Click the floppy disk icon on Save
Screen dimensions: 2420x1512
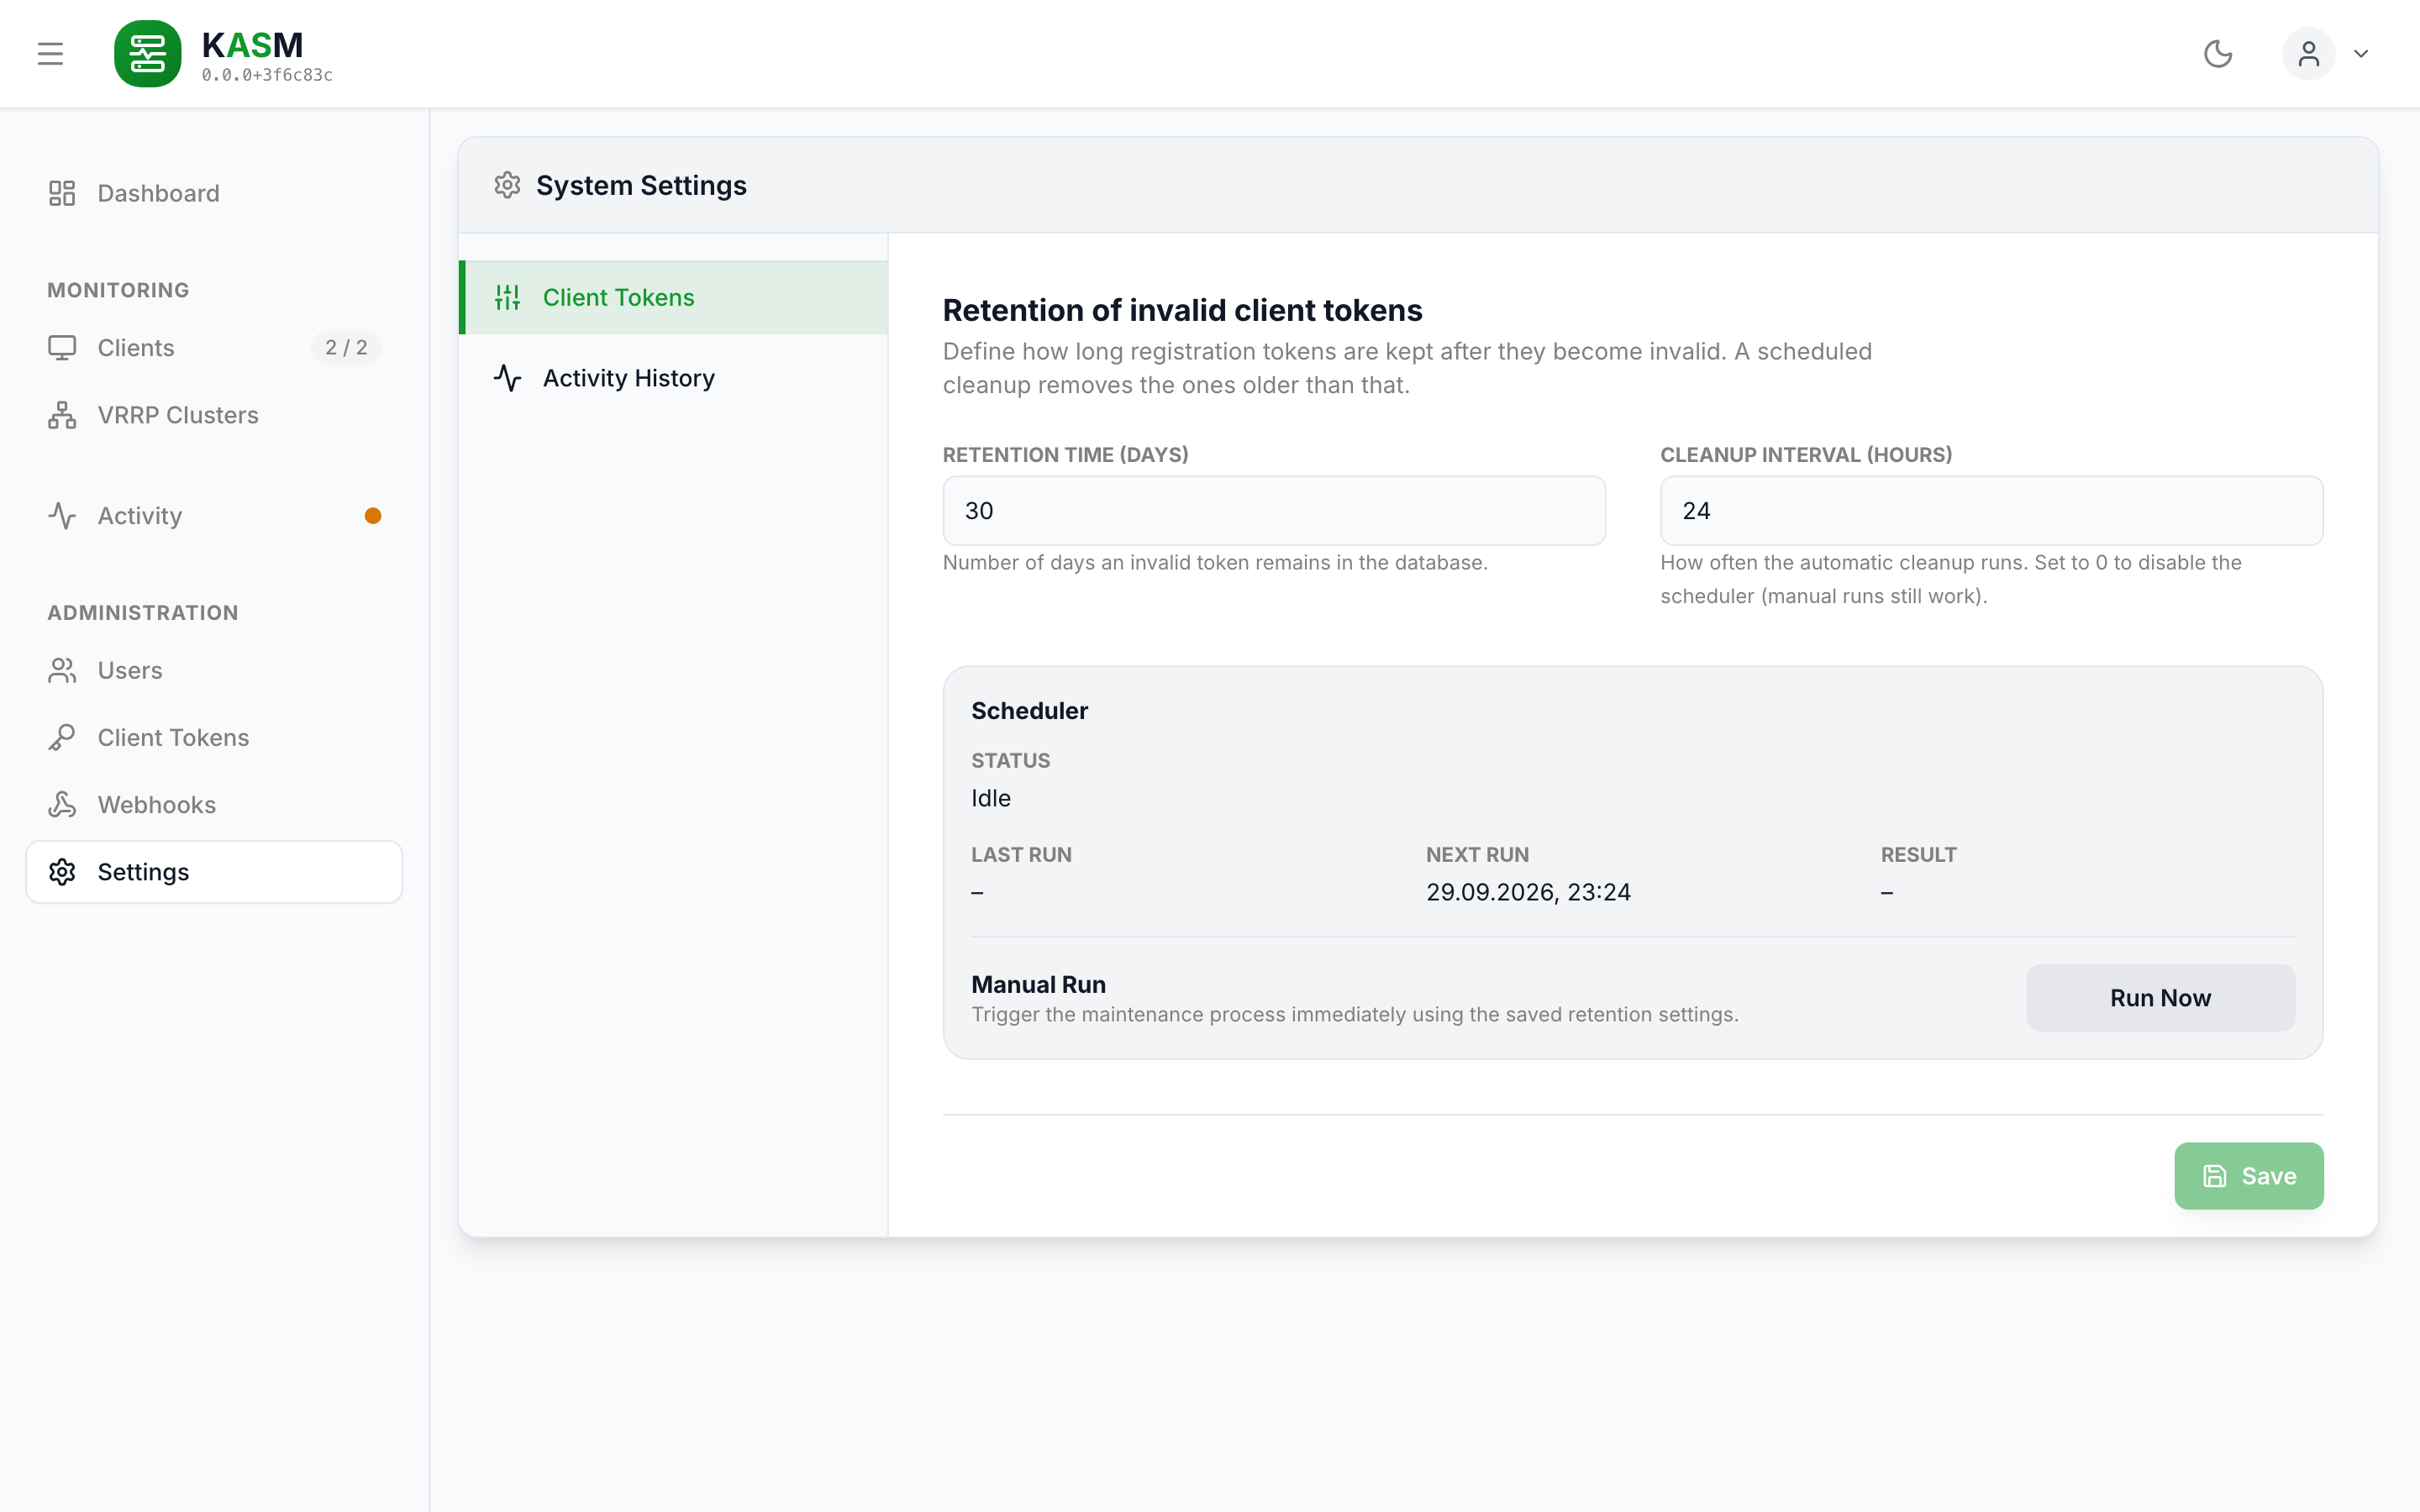(2215, 1176)
